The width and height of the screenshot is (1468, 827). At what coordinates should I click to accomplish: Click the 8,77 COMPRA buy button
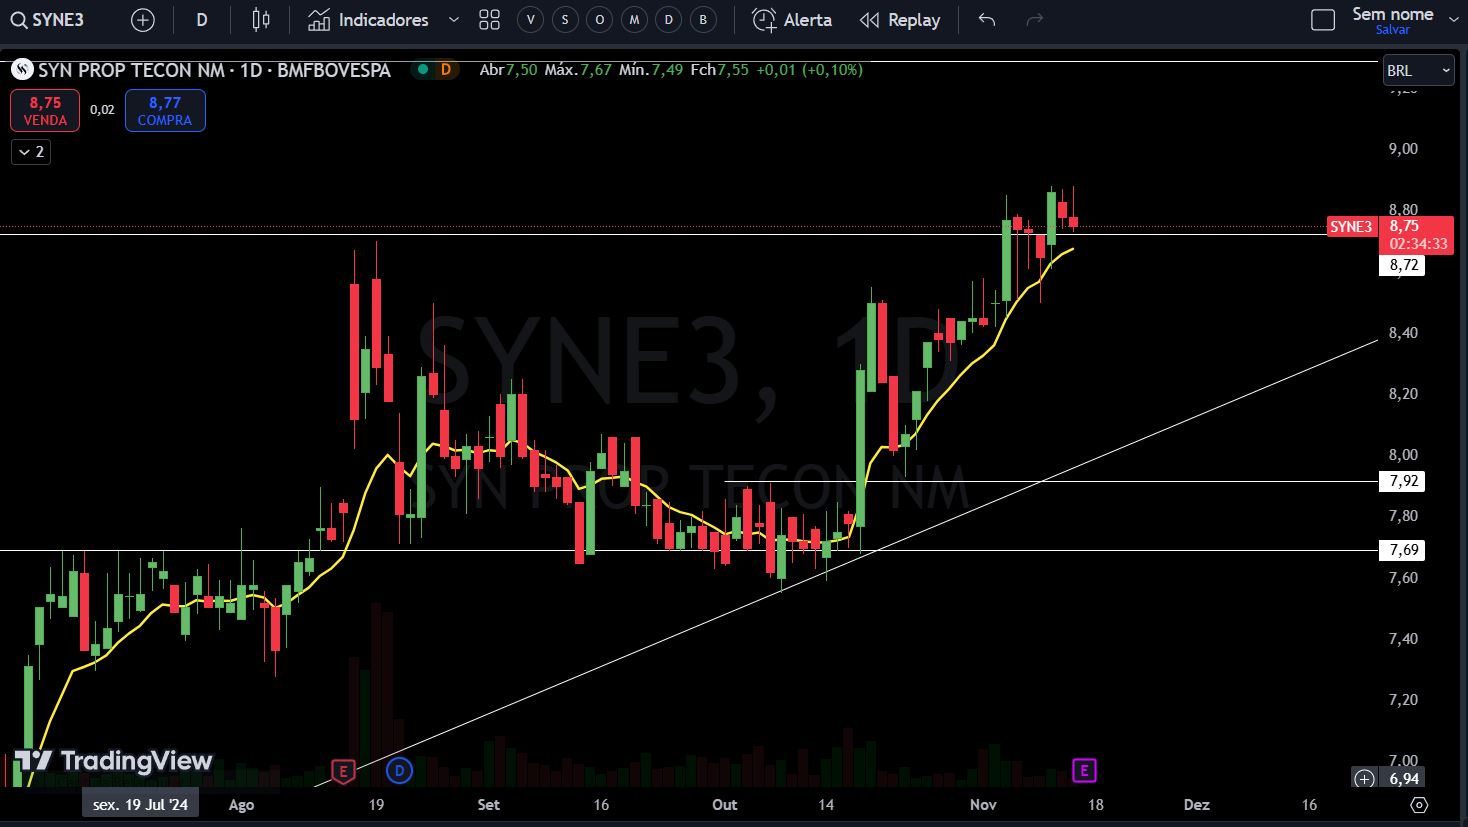pyautogui.click(x=165, y=110)
